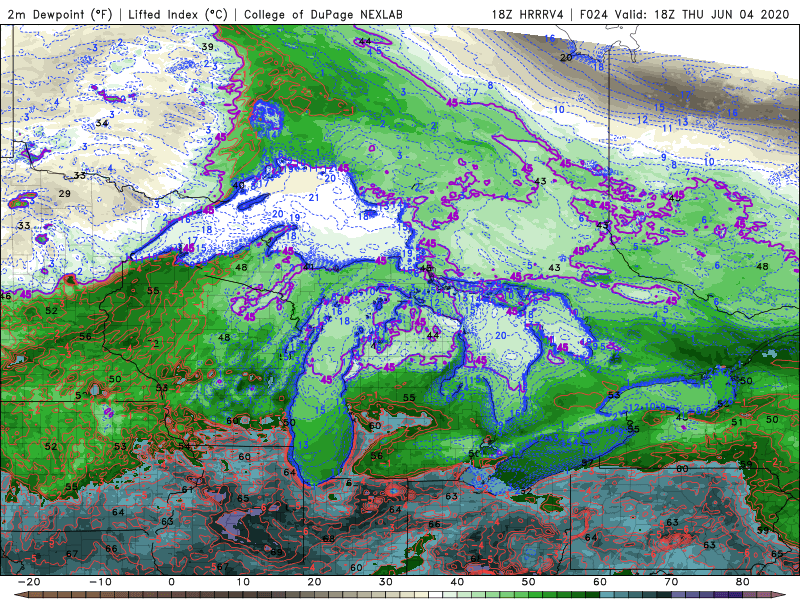Click the '2m Dewpoint (°F)' title text
Image resolution: width=800 pixels, height=600 pixels.
click(x=59, y=14)
